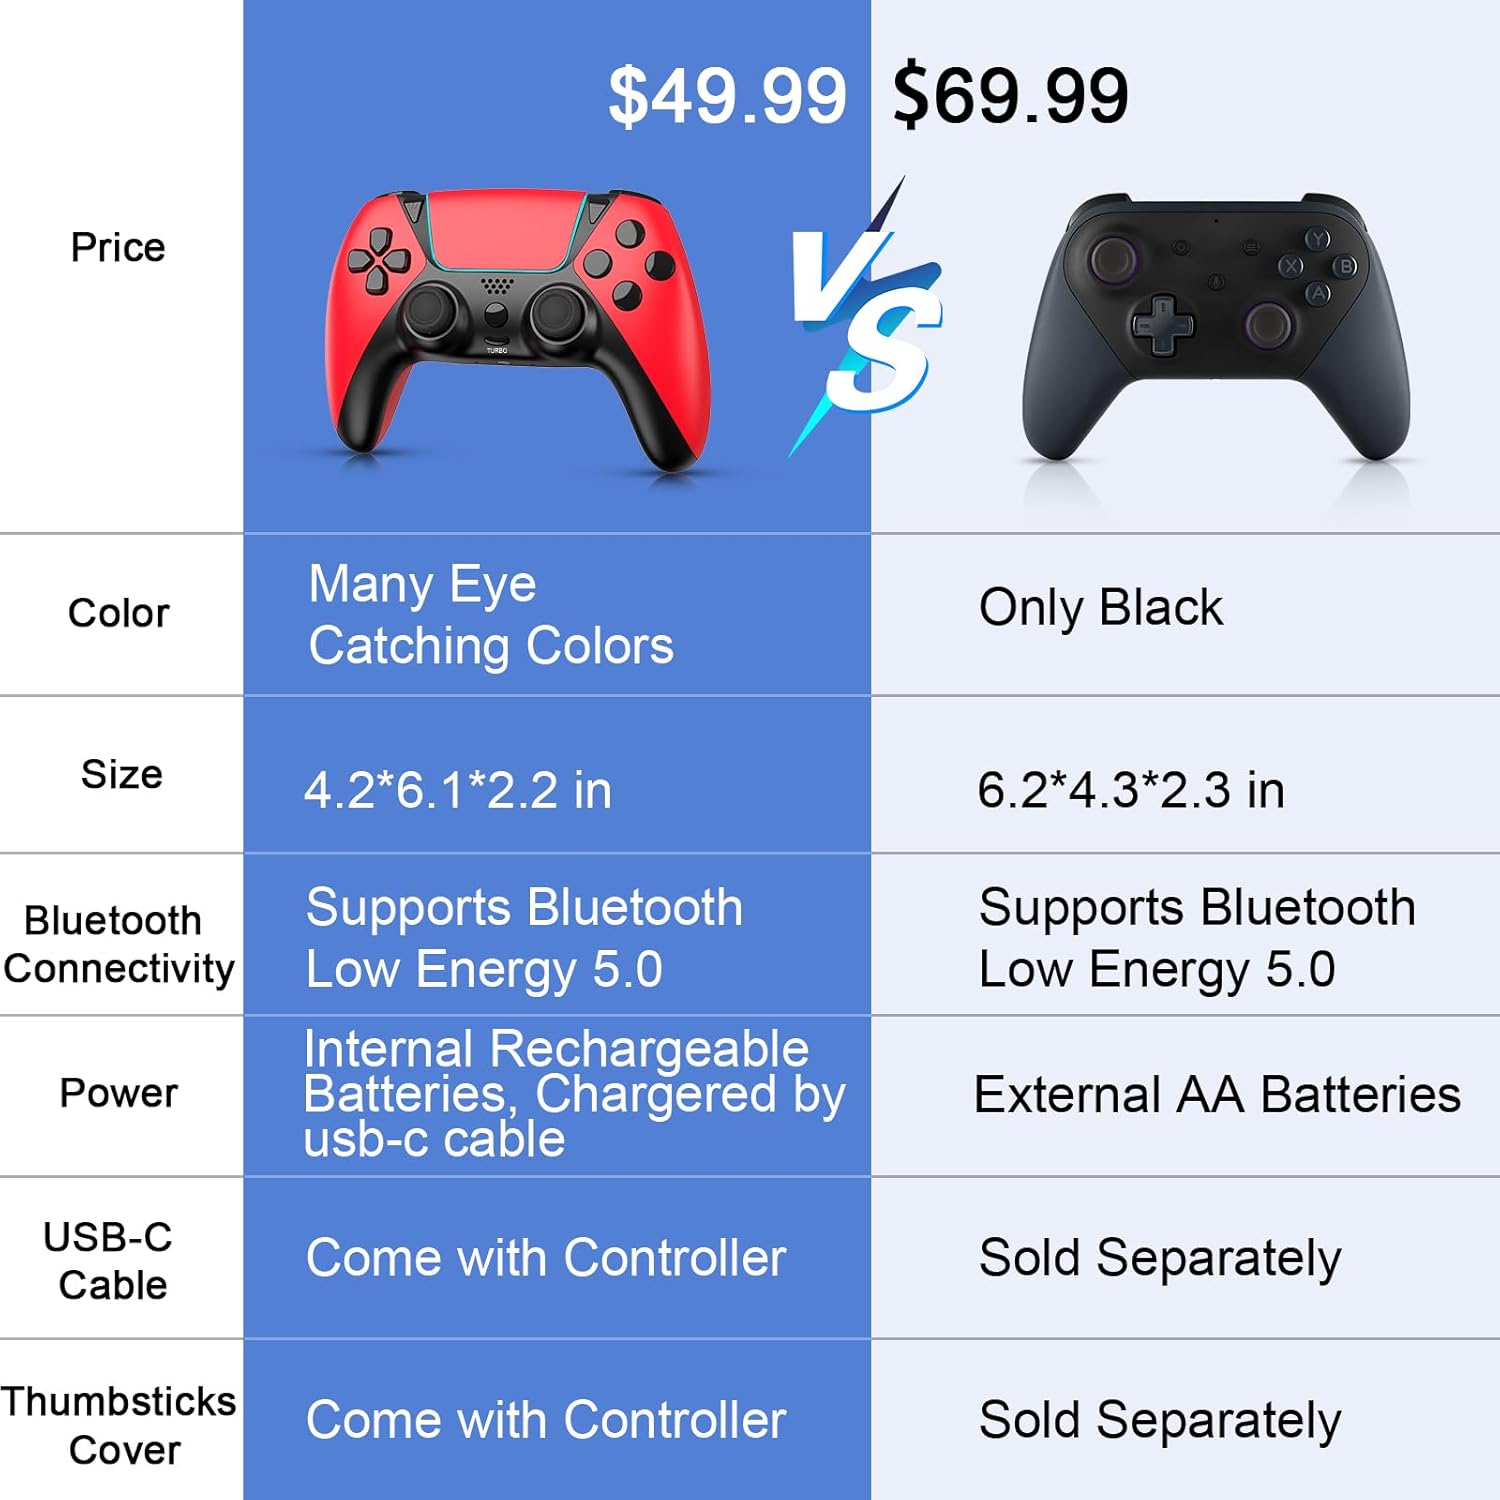
Task: Click the $69.99 price
Action: click(x=1010, y=96)
